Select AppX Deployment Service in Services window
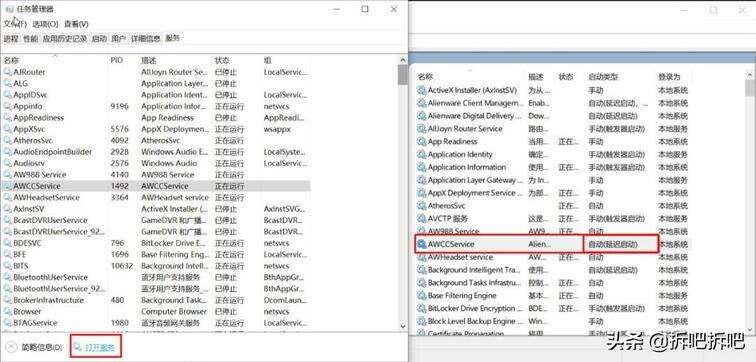 pos(553,193)
